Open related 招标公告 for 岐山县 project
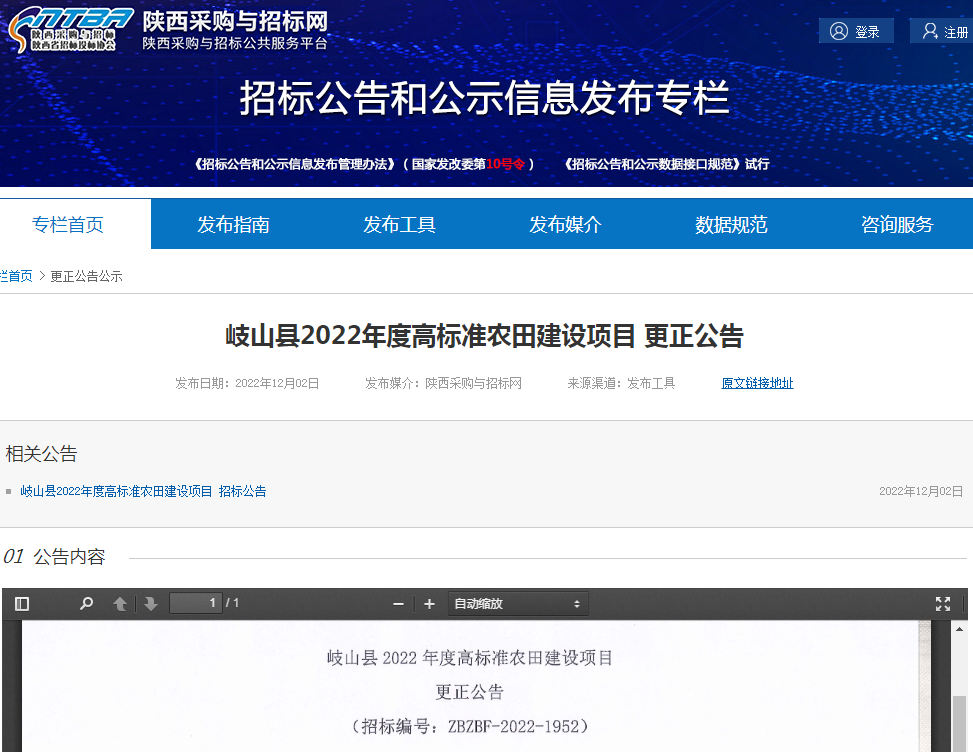 coord(143,491)
